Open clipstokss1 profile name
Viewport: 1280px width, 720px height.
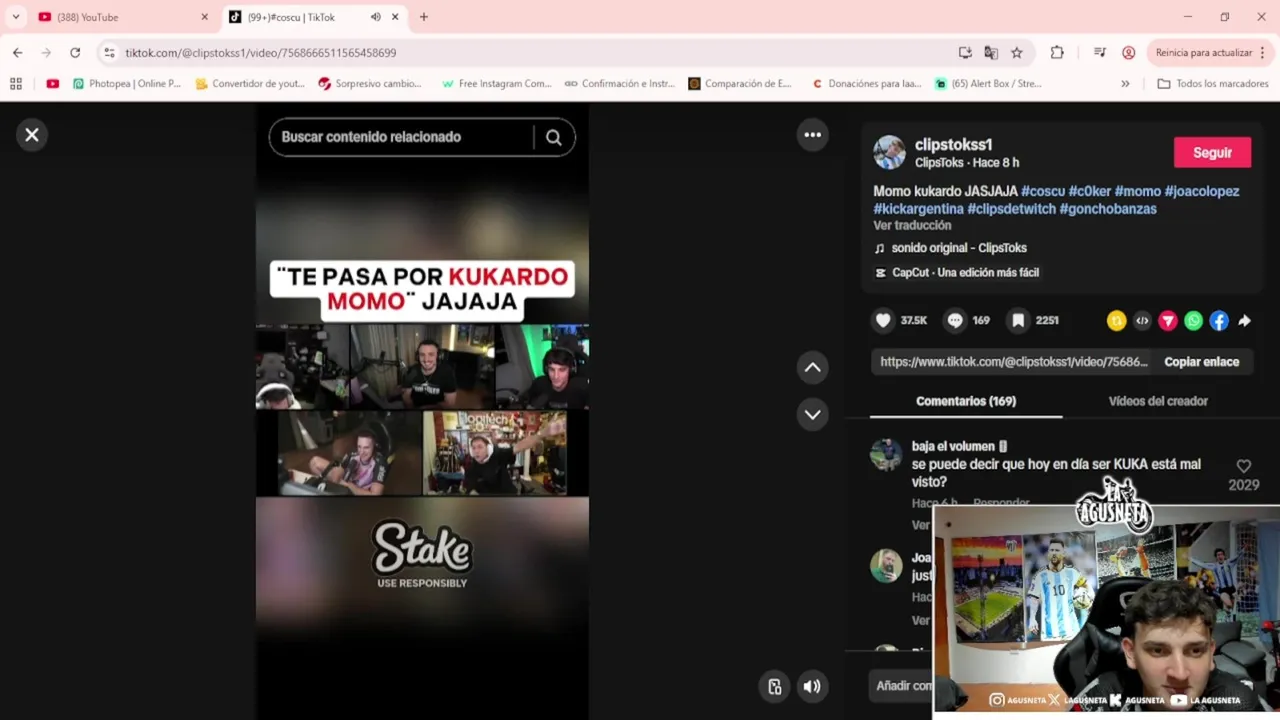954,145
